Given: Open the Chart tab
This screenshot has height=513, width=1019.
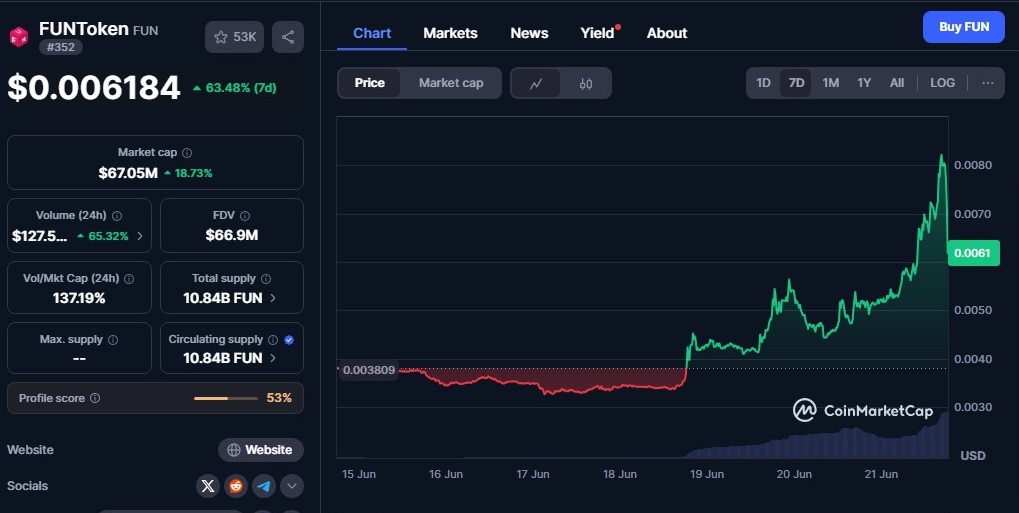Looking at the screenshot, I should click(x=372, y=33).
